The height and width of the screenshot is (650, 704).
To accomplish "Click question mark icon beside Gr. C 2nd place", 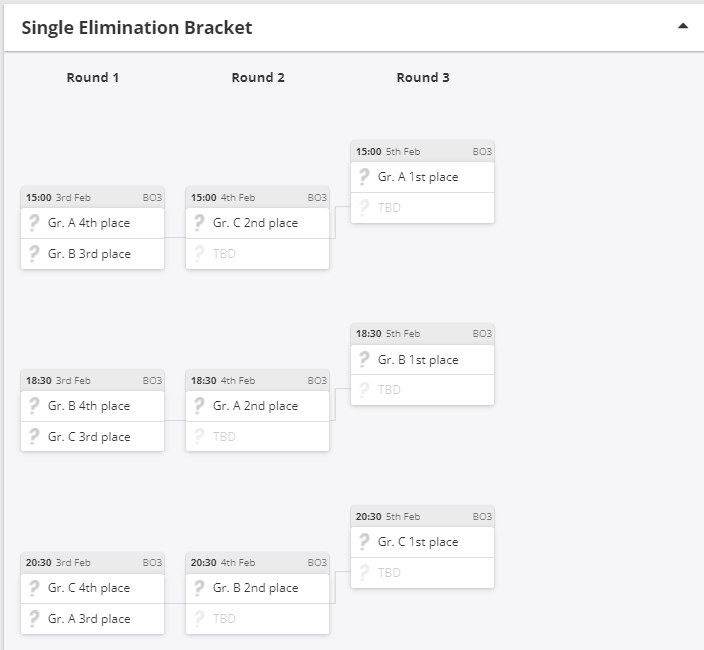I will click(199, 223).
